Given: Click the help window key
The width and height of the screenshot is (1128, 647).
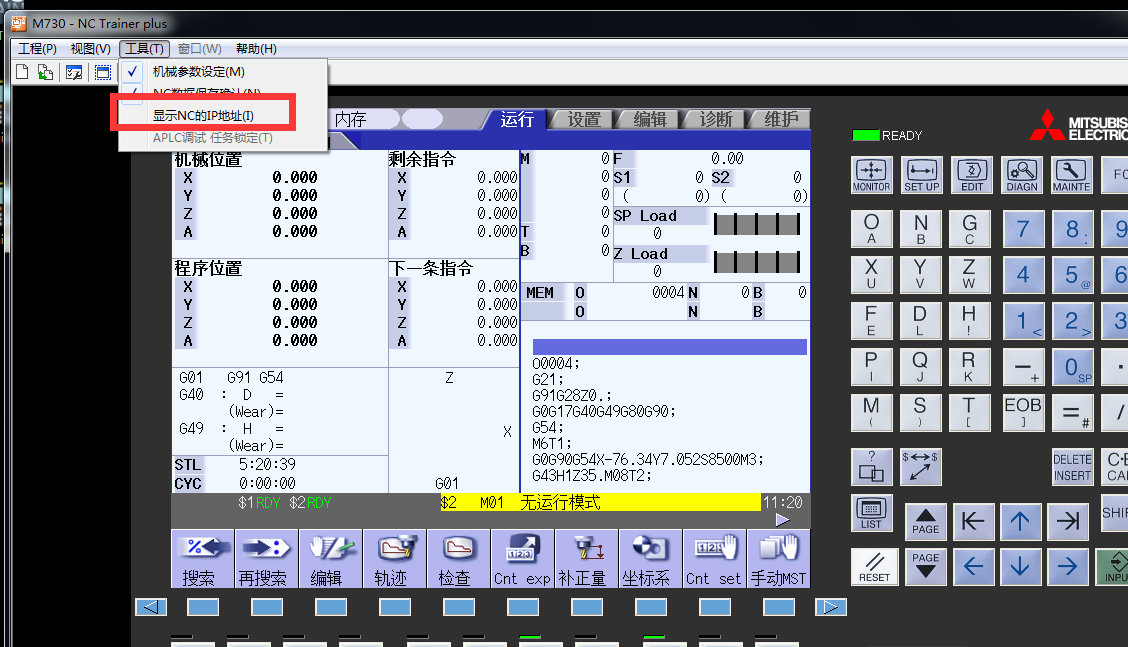Looking at the screenshot, I should coord(871,467).
